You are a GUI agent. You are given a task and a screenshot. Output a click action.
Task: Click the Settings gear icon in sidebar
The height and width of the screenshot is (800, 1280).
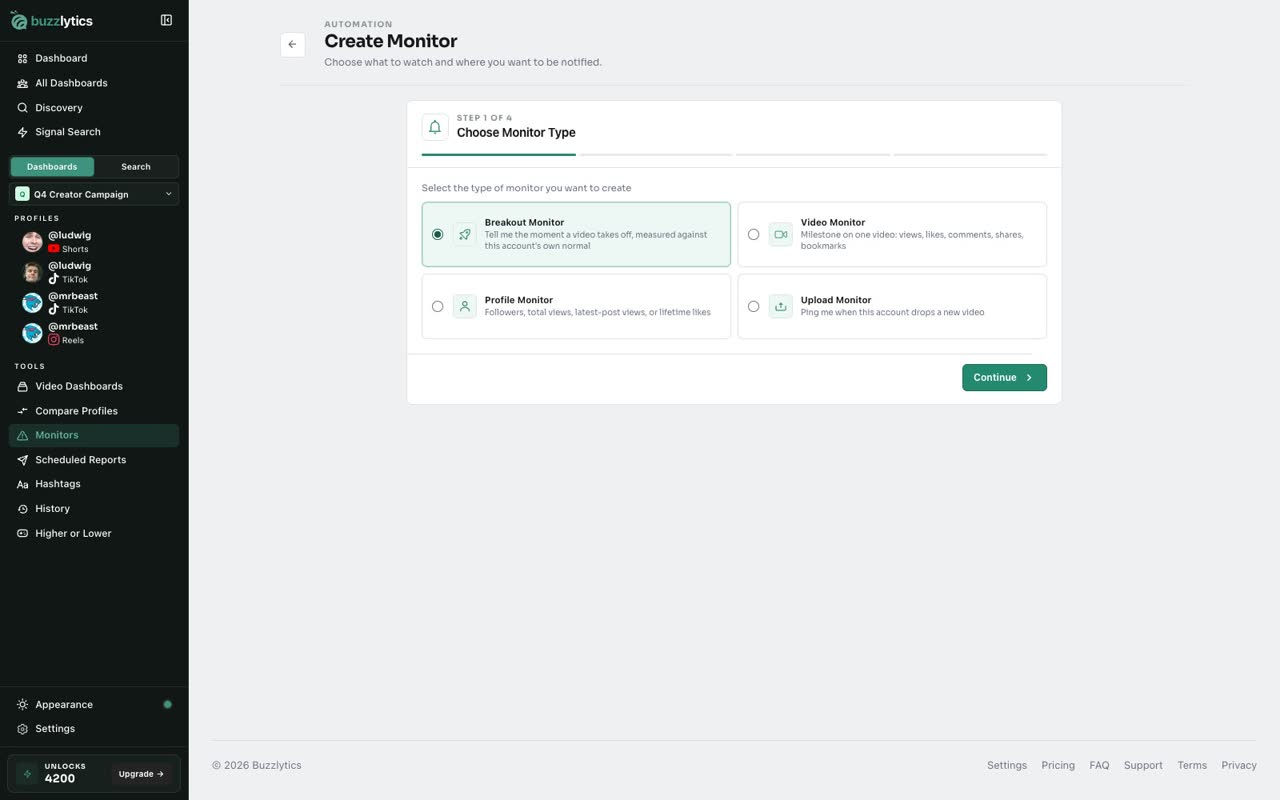pyautogui.click(x=23, y=729)
